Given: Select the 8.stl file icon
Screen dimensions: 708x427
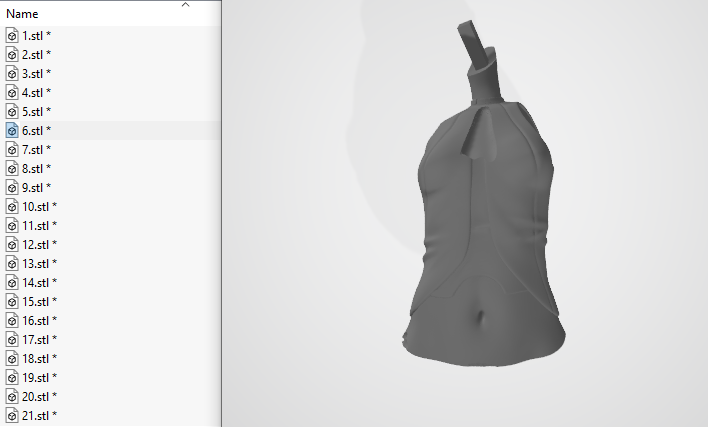Looking at the screenshot, I should [12, 168].
